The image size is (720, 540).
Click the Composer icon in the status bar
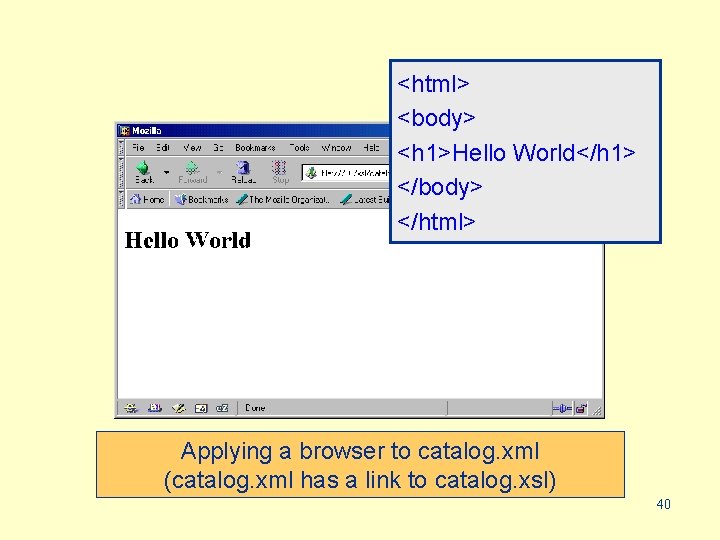click(178, 408)
